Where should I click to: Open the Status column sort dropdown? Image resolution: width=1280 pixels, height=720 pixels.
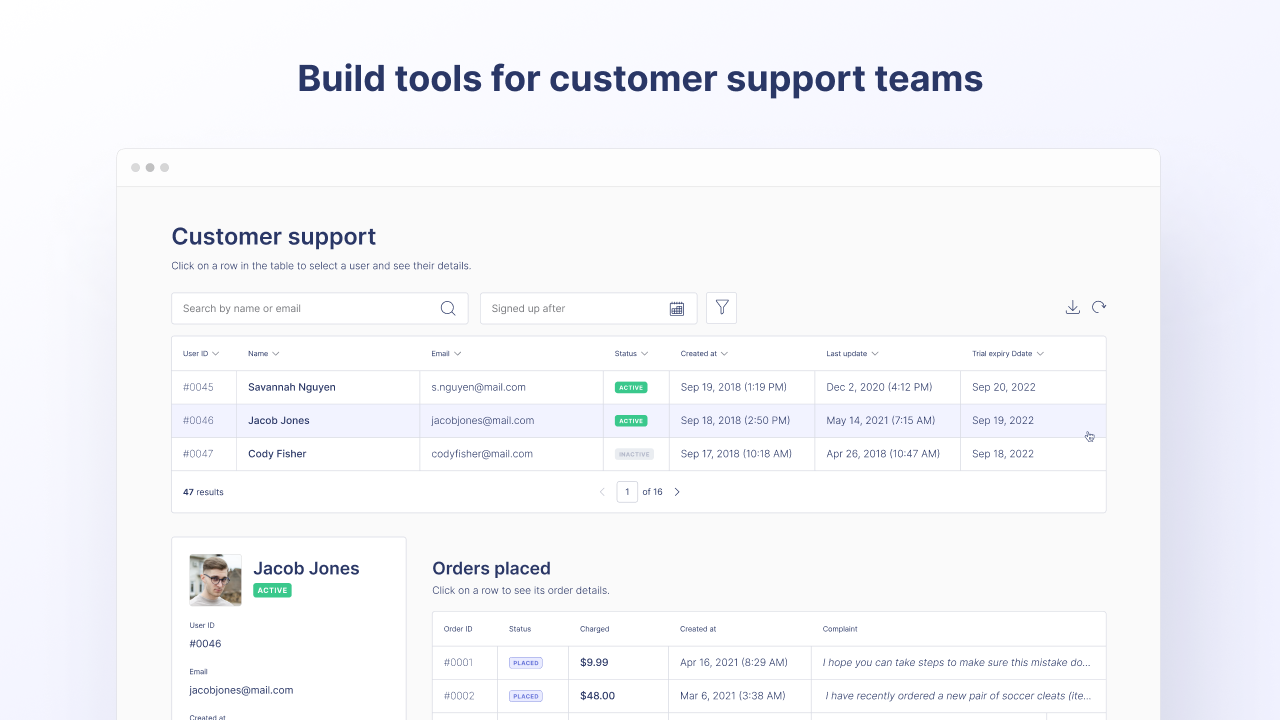pos(632,353)
